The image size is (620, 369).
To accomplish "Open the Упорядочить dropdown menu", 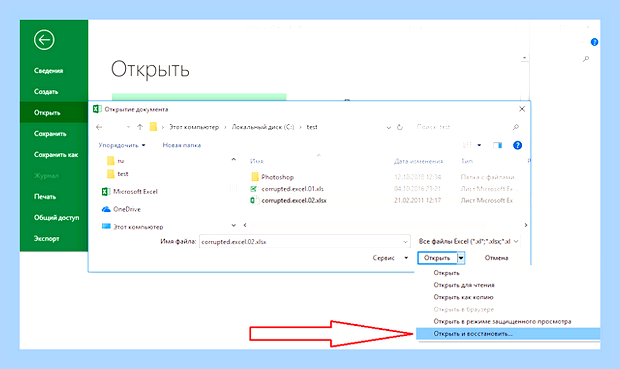I will click(x=122, y=145).
